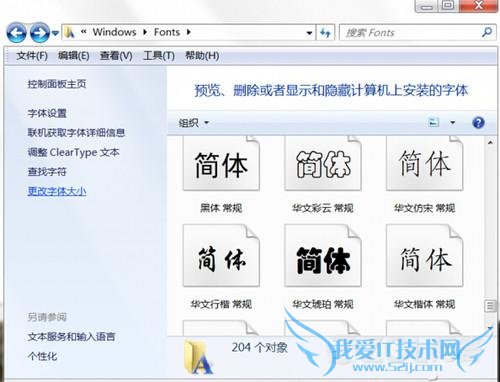Expand arrow after Windows breadcrumb

coord(145,32)
